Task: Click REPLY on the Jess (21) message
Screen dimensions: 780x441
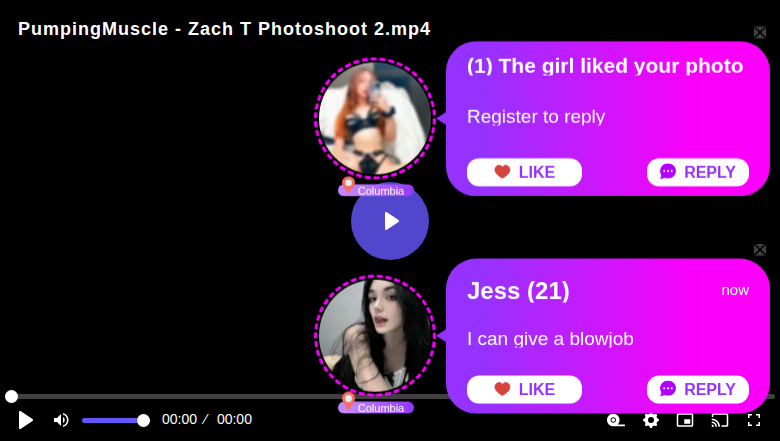Action: click(698, 389)
